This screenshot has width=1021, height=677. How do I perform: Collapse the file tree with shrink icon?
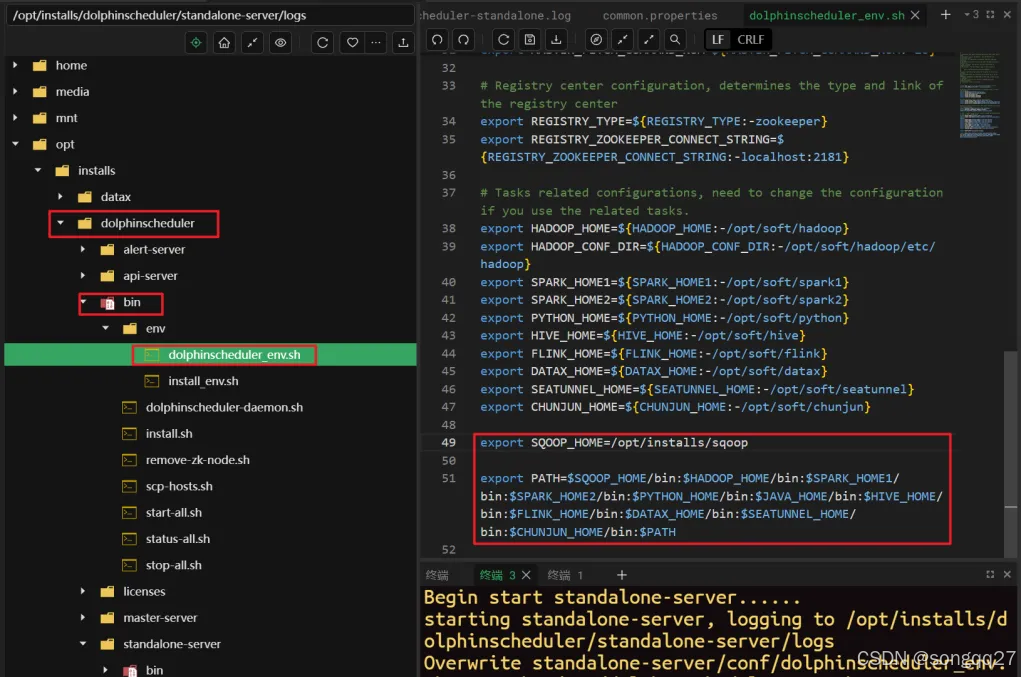click(252, 42)
